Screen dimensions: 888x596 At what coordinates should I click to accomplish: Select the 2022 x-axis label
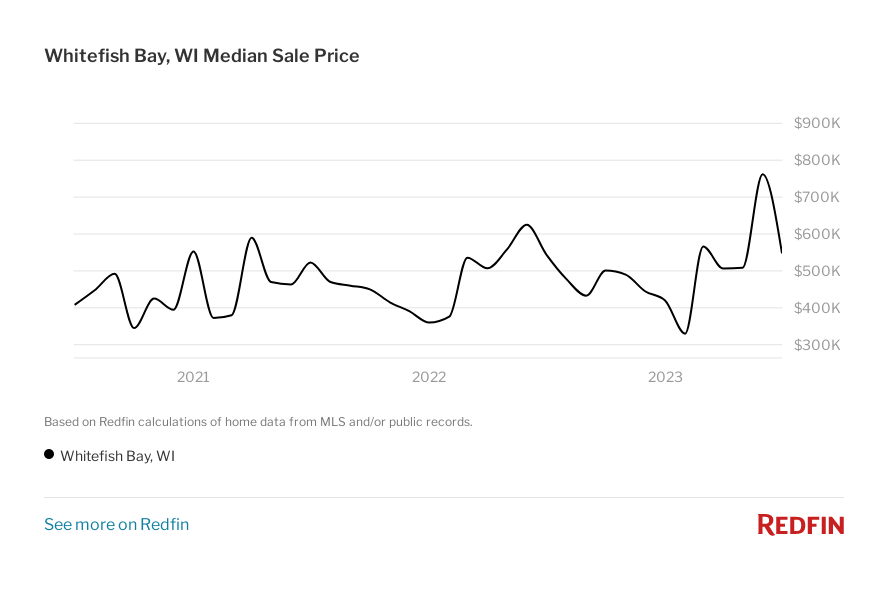(x=429, y=377)
